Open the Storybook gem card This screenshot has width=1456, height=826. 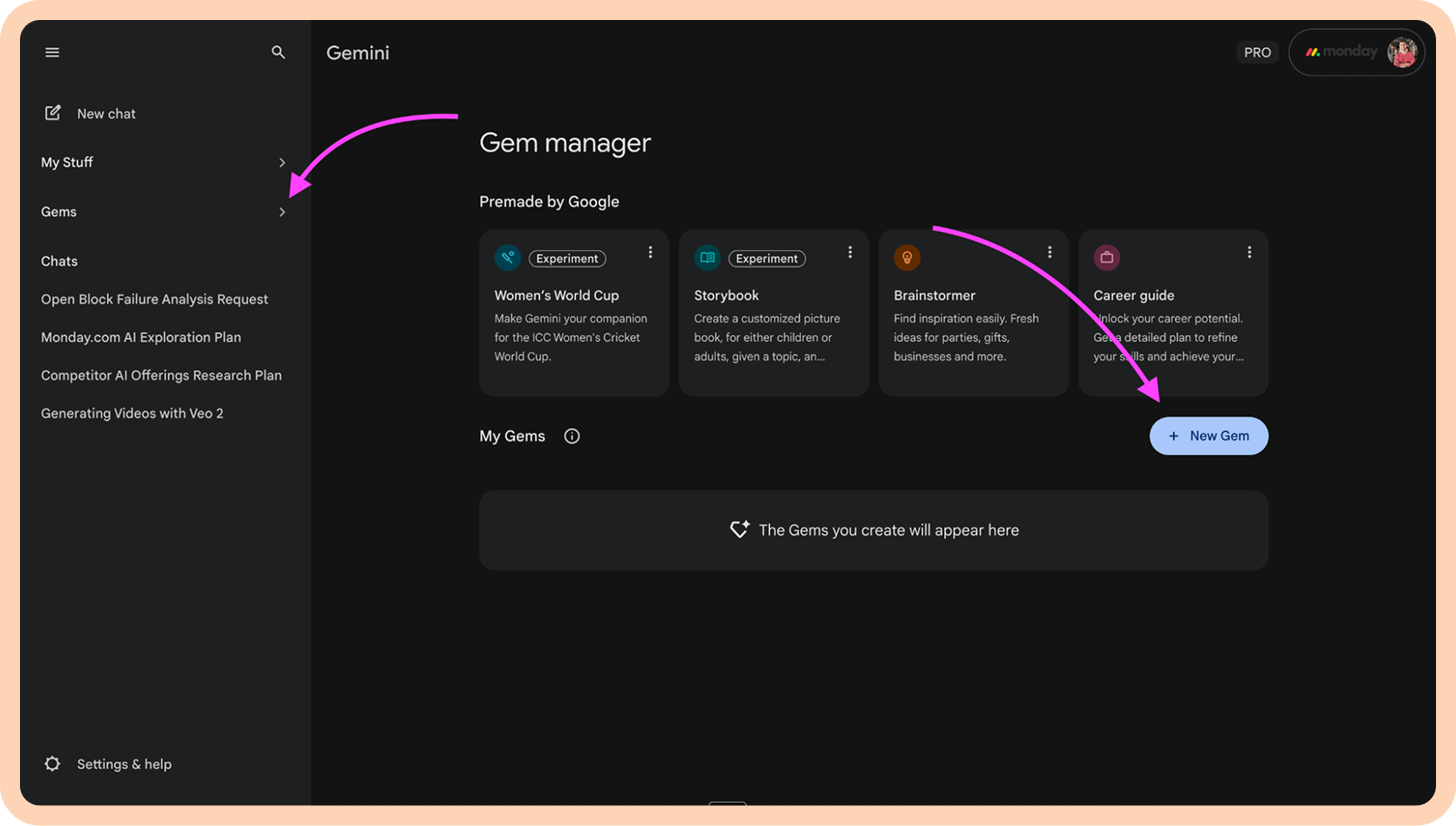(x=774, y=313)
